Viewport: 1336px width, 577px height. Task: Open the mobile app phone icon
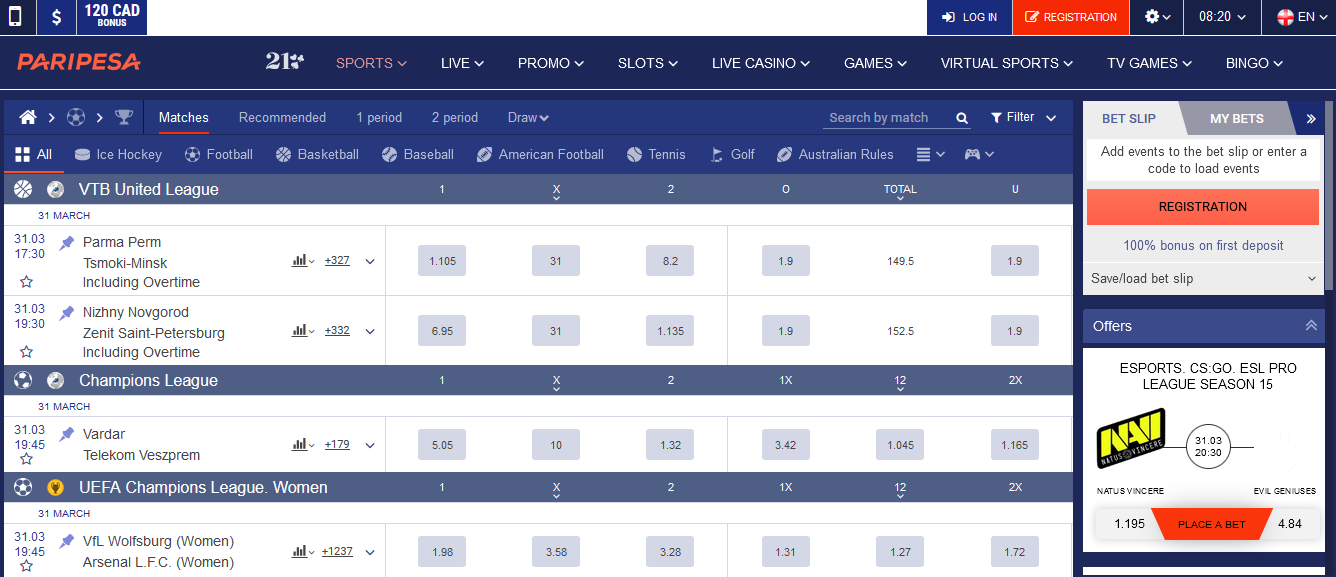pyautogui.click(x=16, y=17)
